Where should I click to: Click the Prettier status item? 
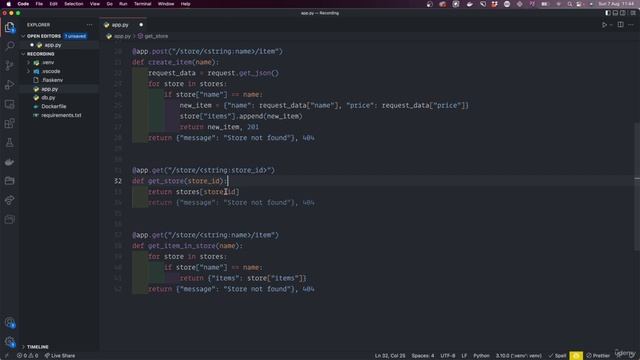(x=598, y=356)
